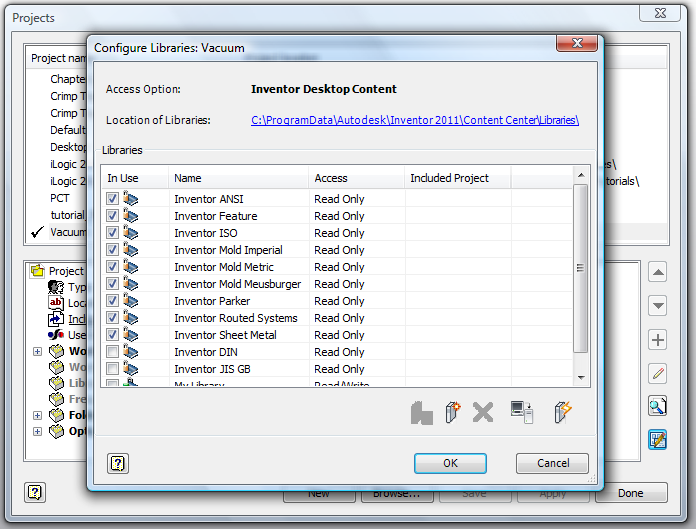Click add plus icon in Projects dialog
696x529 pixels.
click(x=658, y=340)
